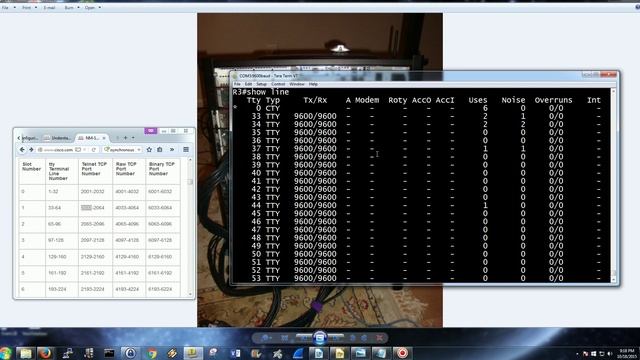Close the NM-1... Firefox tab

pos(104,138)
